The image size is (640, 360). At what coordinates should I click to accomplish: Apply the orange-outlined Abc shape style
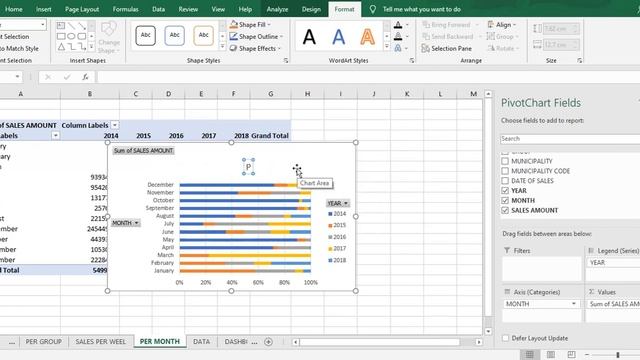pos(204,35)
